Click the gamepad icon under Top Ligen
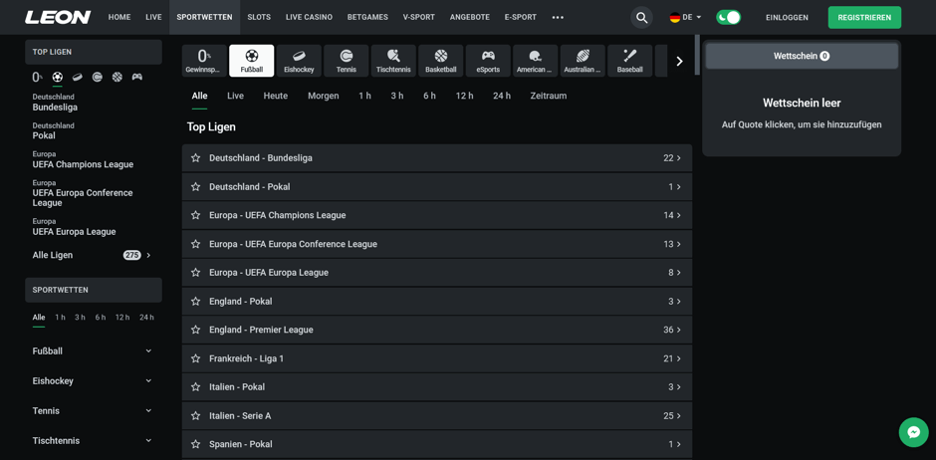936x460 pixels. (137, 77)
